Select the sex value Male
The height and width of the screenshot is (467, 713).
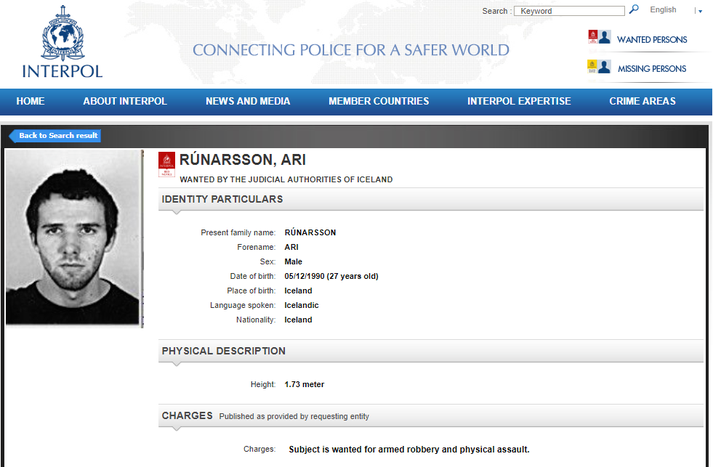293,261
